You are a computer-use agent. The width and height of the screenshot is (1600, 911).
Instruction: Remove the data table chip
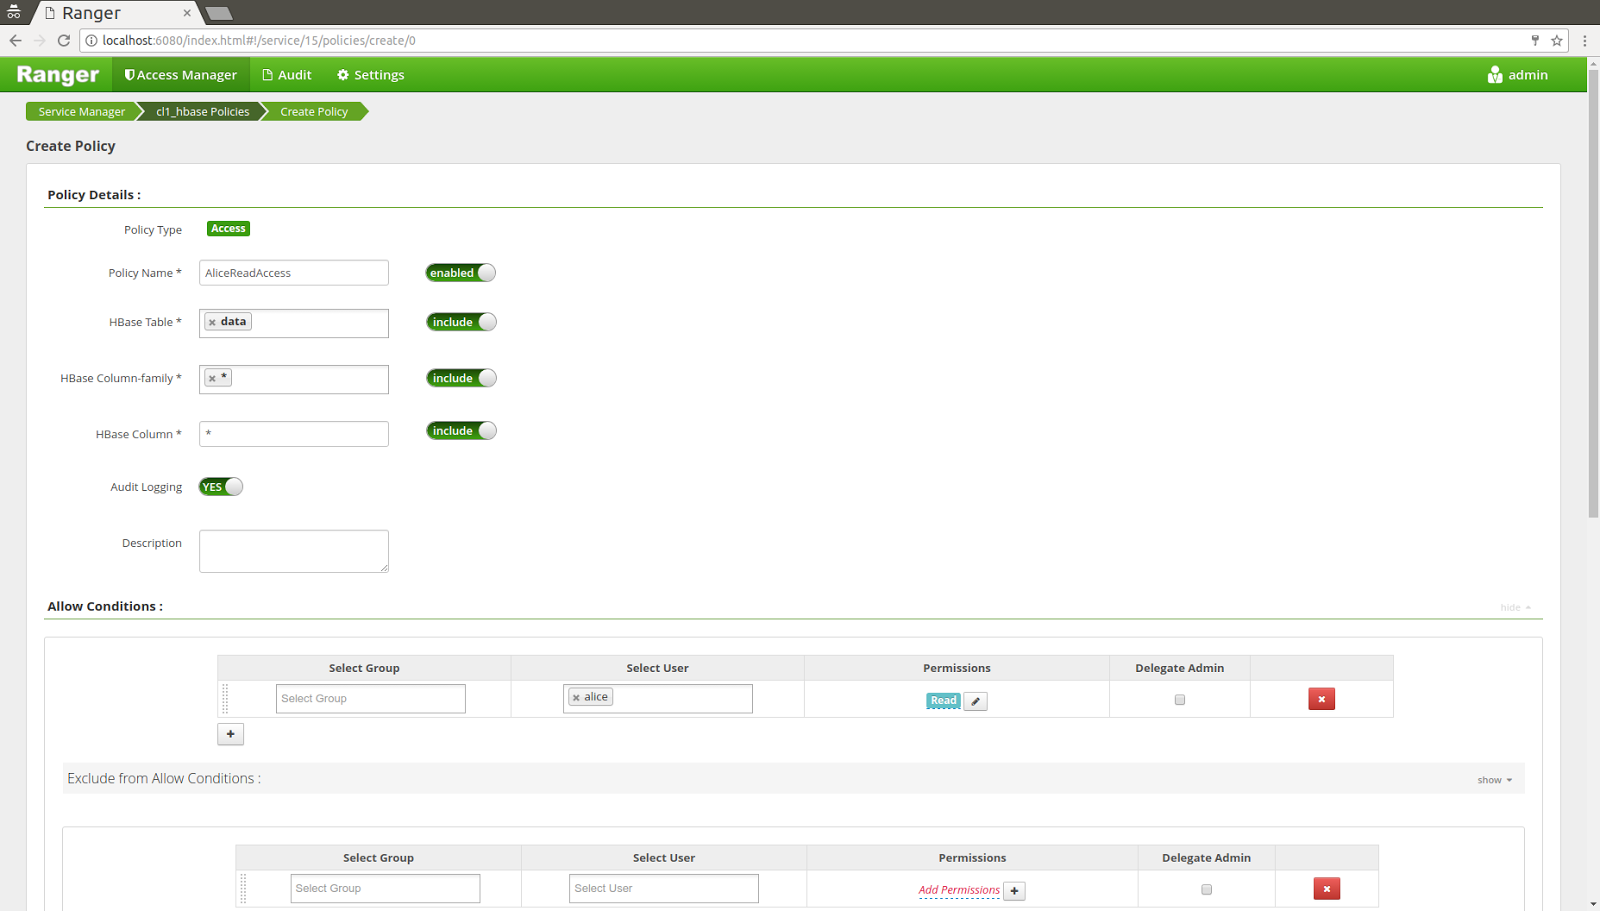212,321
